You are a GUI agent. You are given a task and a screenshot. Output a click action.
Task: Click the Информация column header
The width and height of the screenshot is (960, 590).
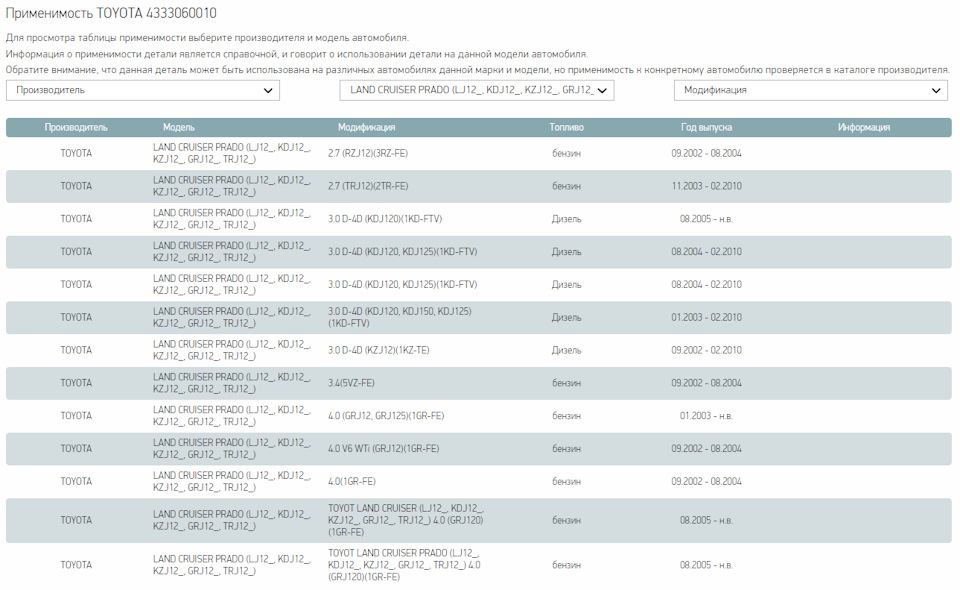(864, 127)
